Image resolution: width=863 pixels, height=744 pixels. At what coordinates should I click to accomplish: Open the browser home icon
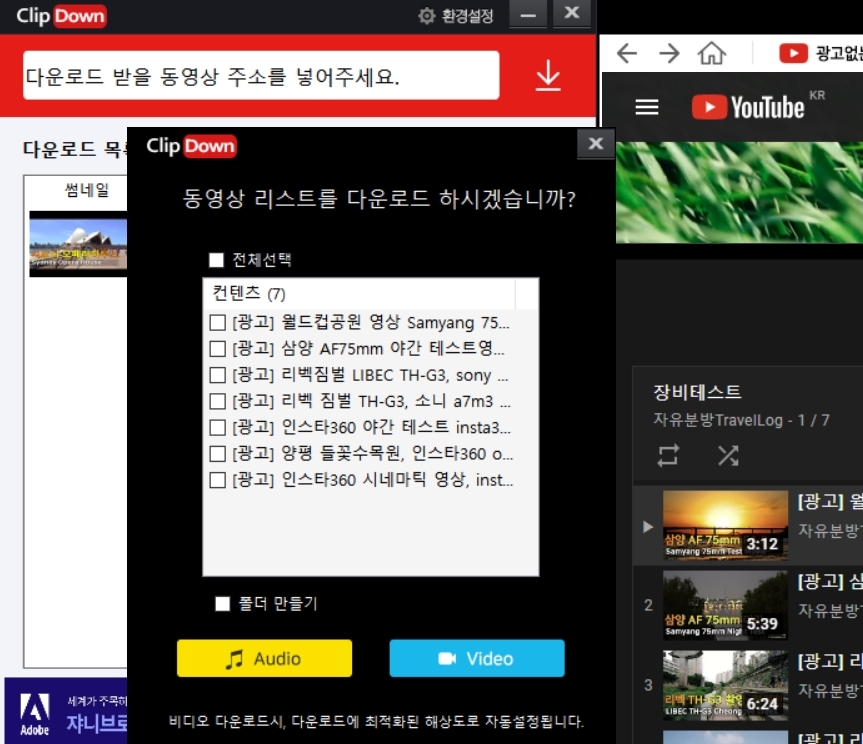pos(712,53)
